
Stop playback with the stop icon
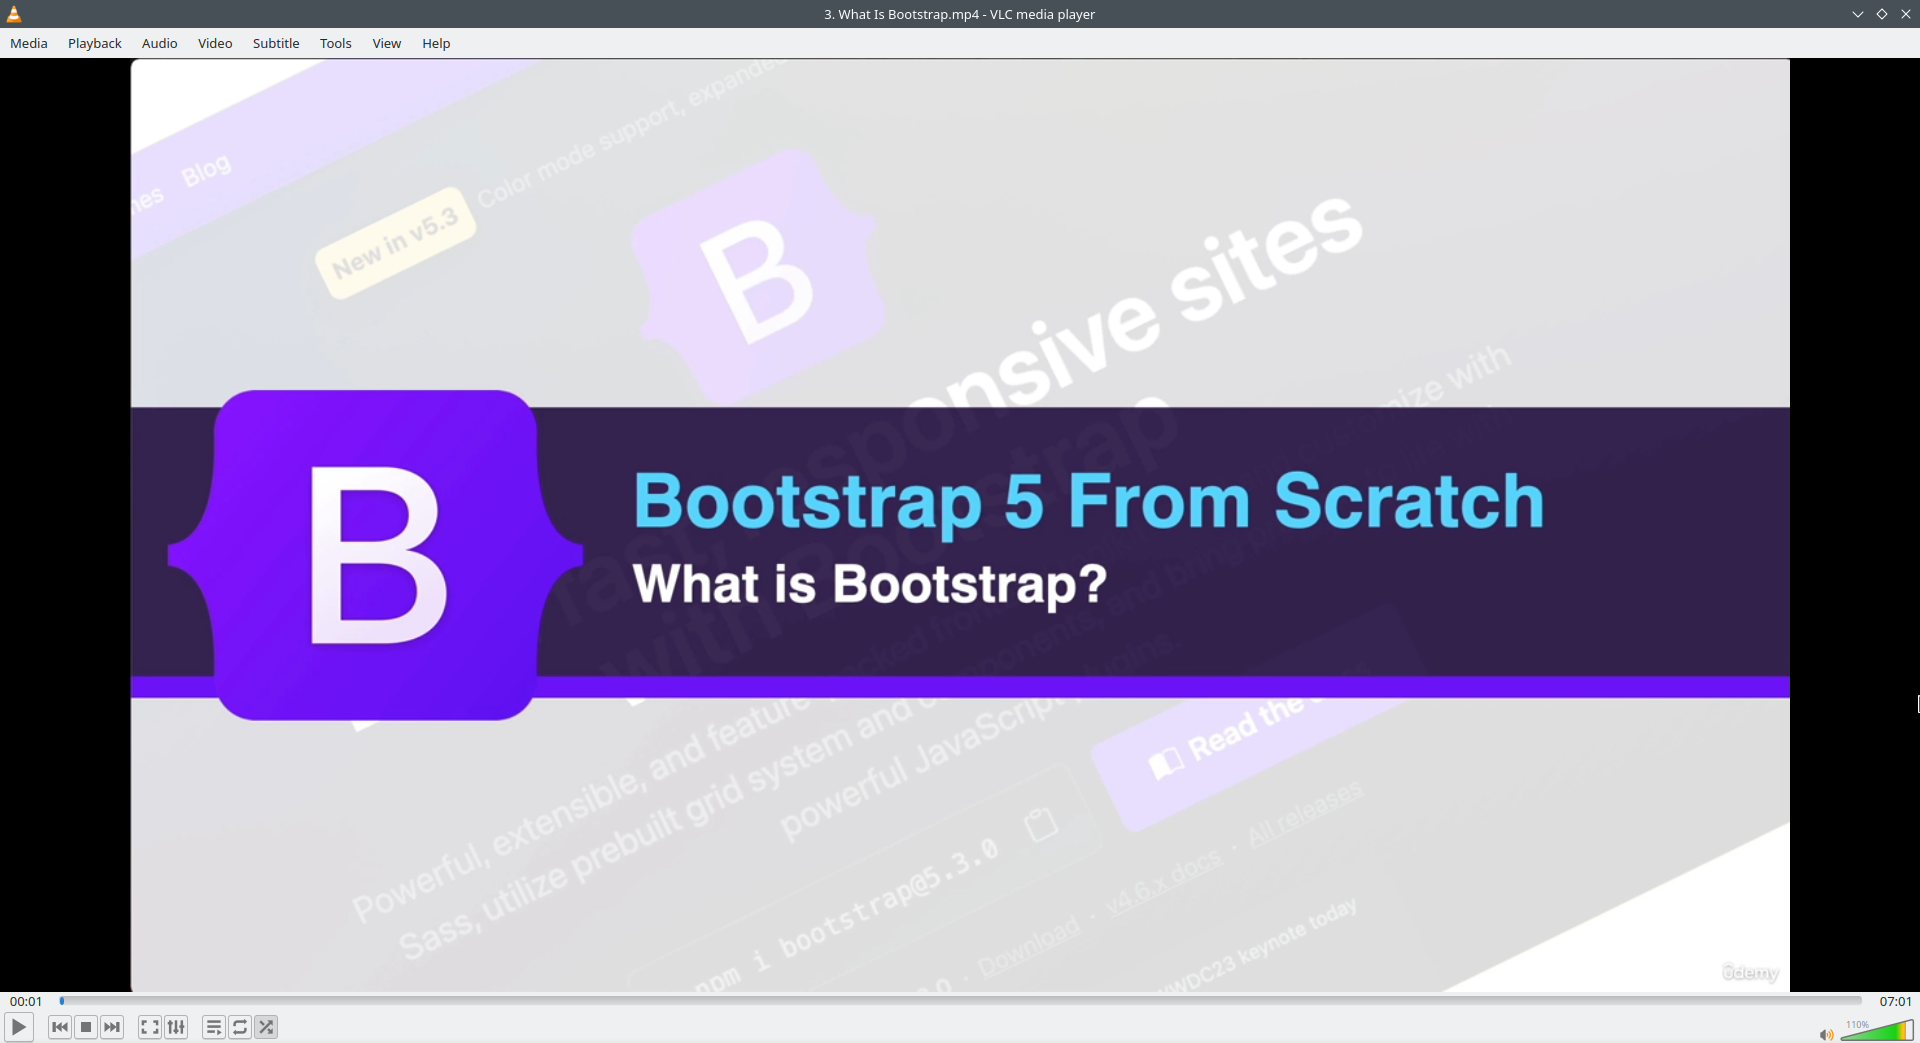click(x=85, y=1026)
